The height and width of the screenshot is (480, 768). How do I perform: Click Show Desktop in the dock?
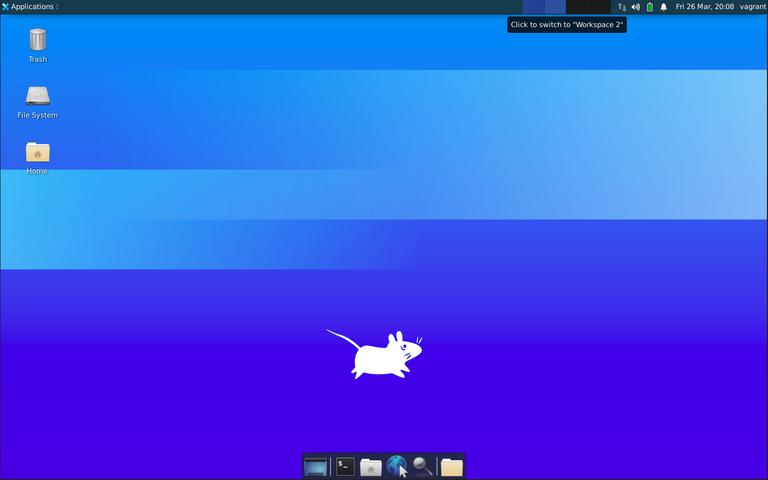pyautogui.click(x=316, y=467)
